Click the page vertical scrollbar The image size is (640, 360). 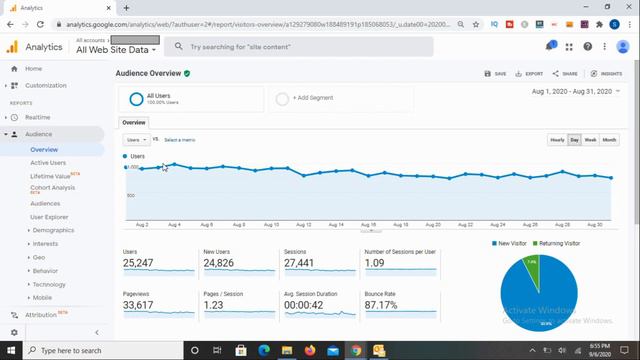click(637, 143)
